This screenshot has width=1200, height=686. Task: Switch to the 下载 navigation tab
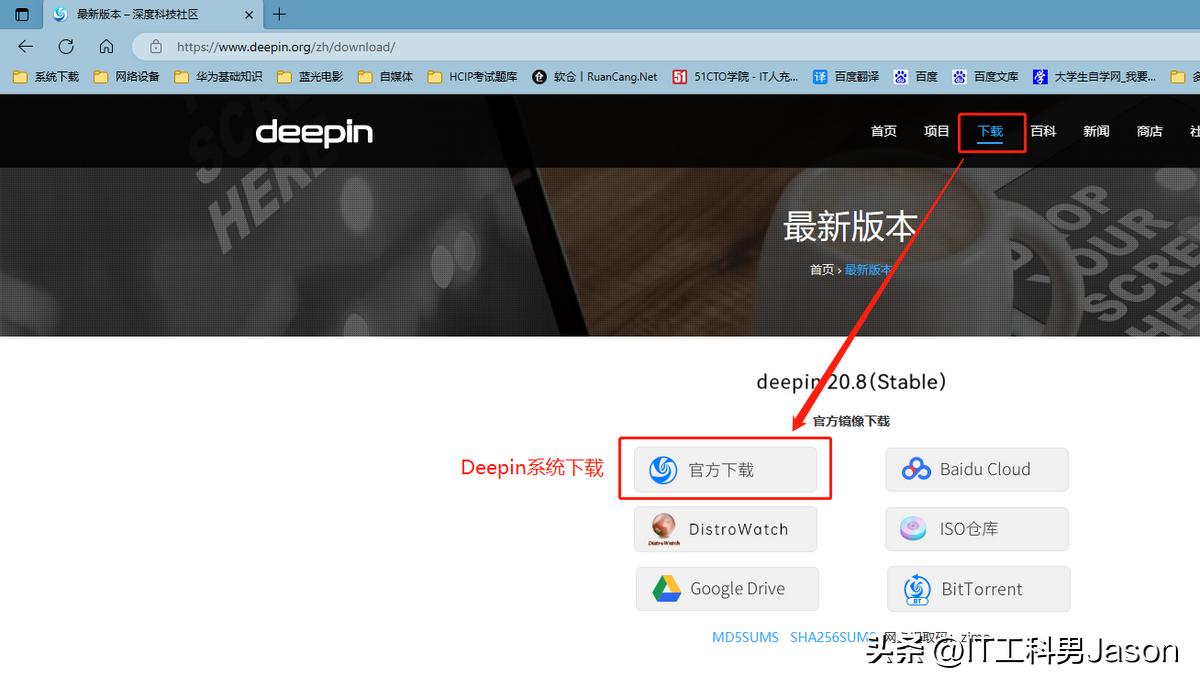[991, 130]
